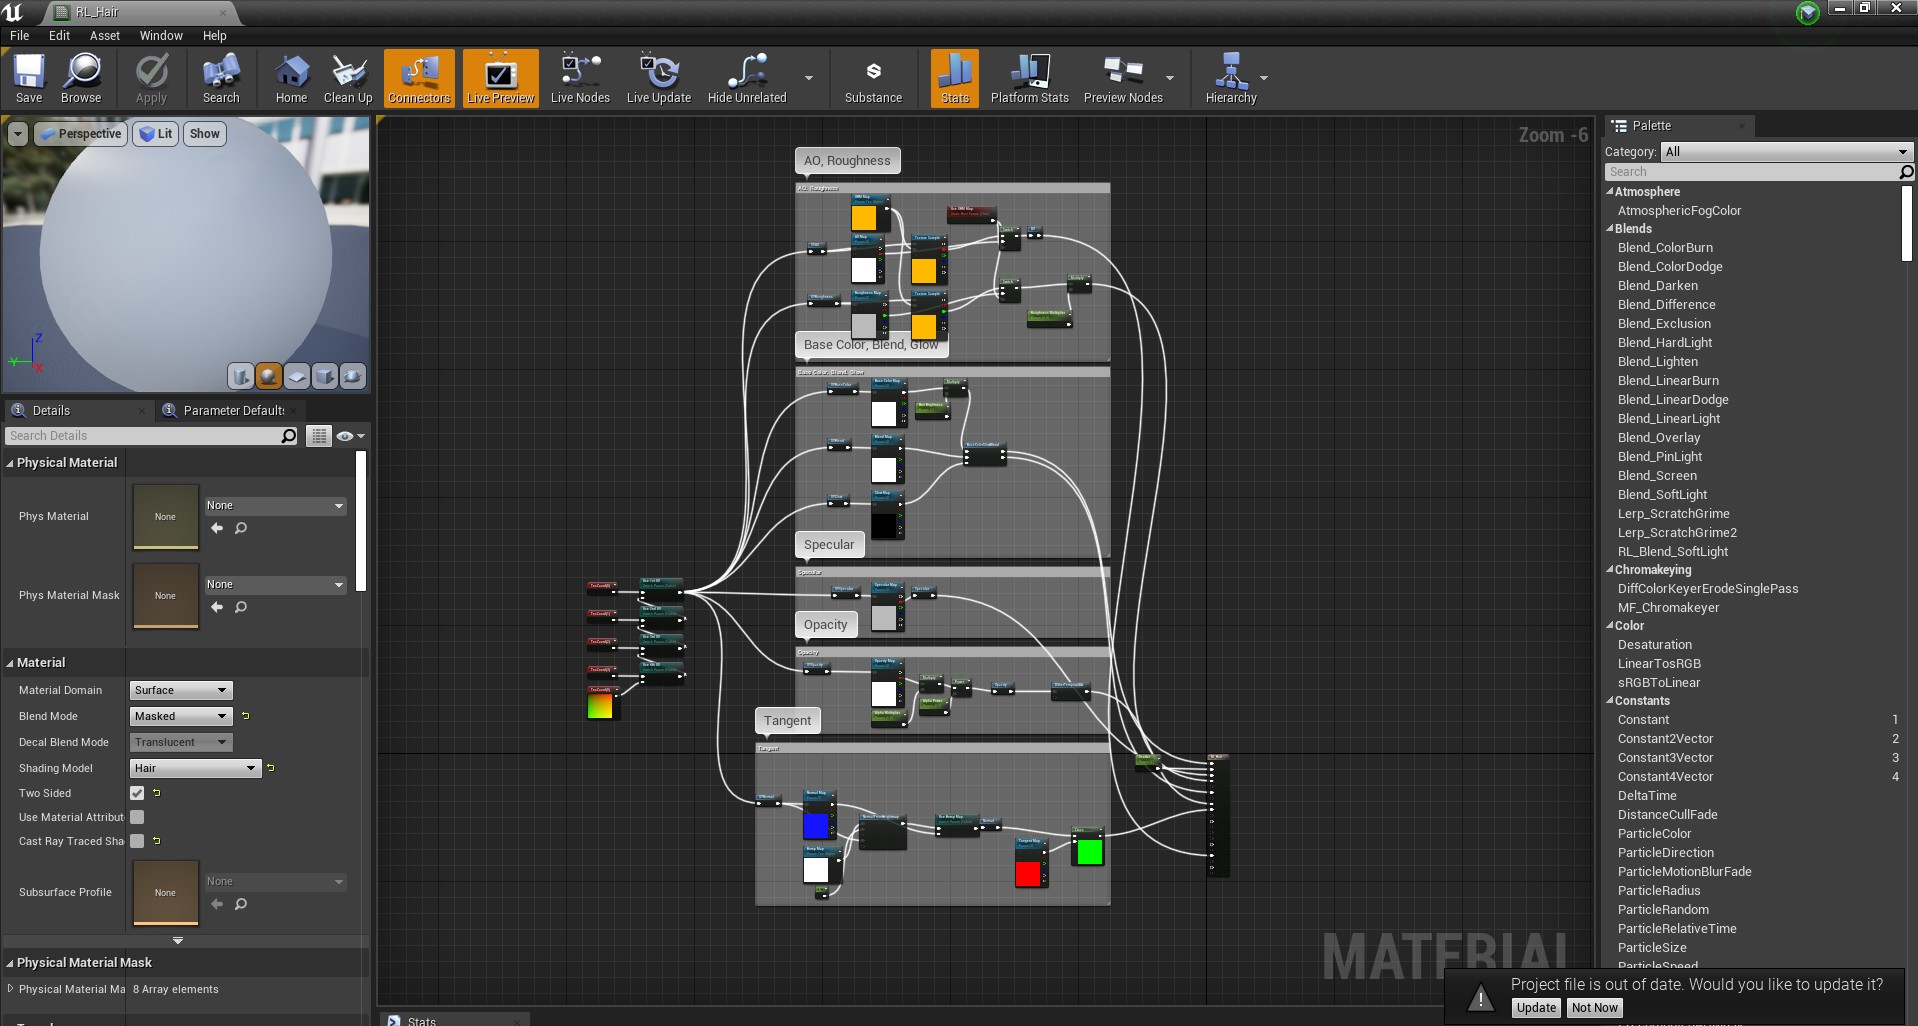Browse to Phys Material asset magnifier icon
Image resolution: width=1918 pixels, height=1026 pixels.
241,528
